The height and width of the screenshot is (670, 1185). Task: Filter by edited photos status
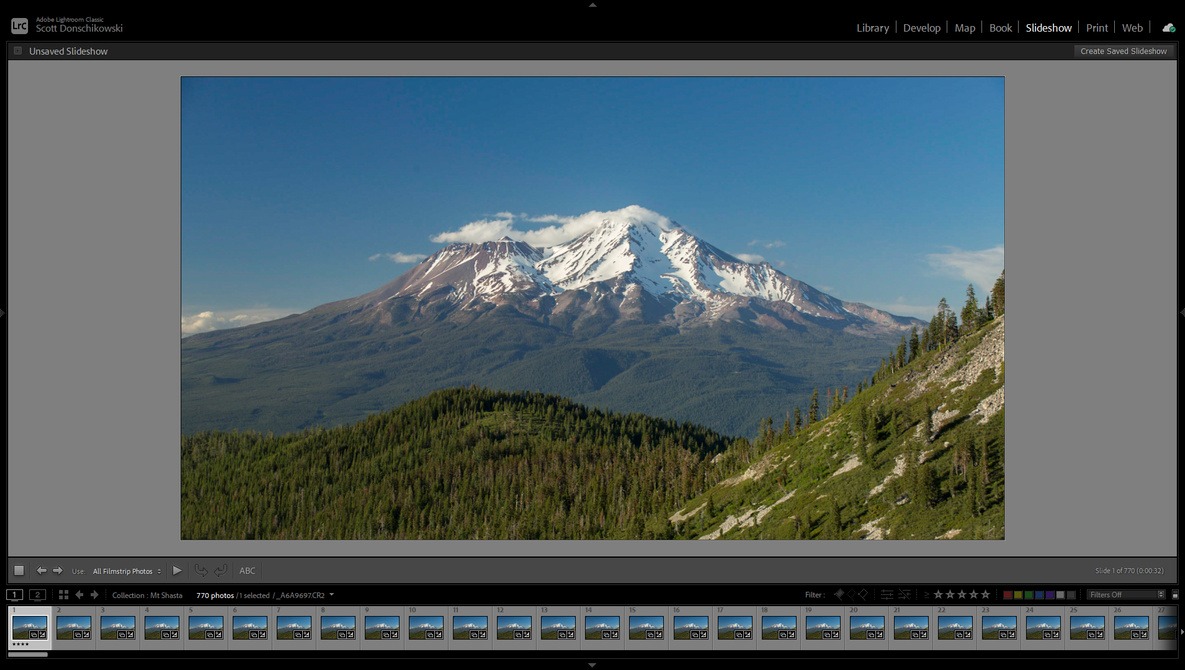point(886,595)
